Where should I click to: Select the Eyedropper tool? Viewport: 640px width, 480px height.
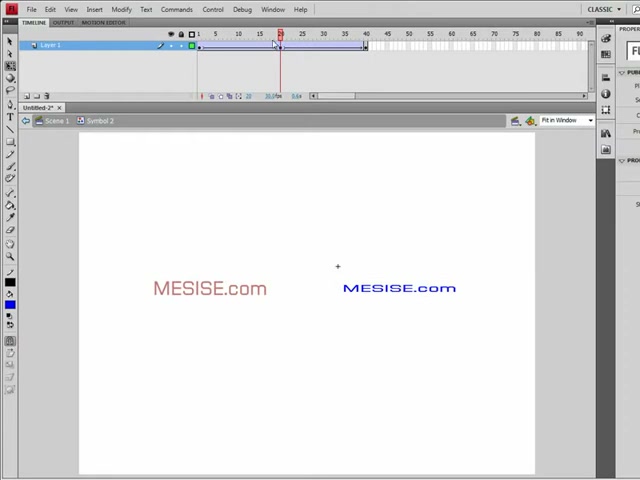point(10,218)
